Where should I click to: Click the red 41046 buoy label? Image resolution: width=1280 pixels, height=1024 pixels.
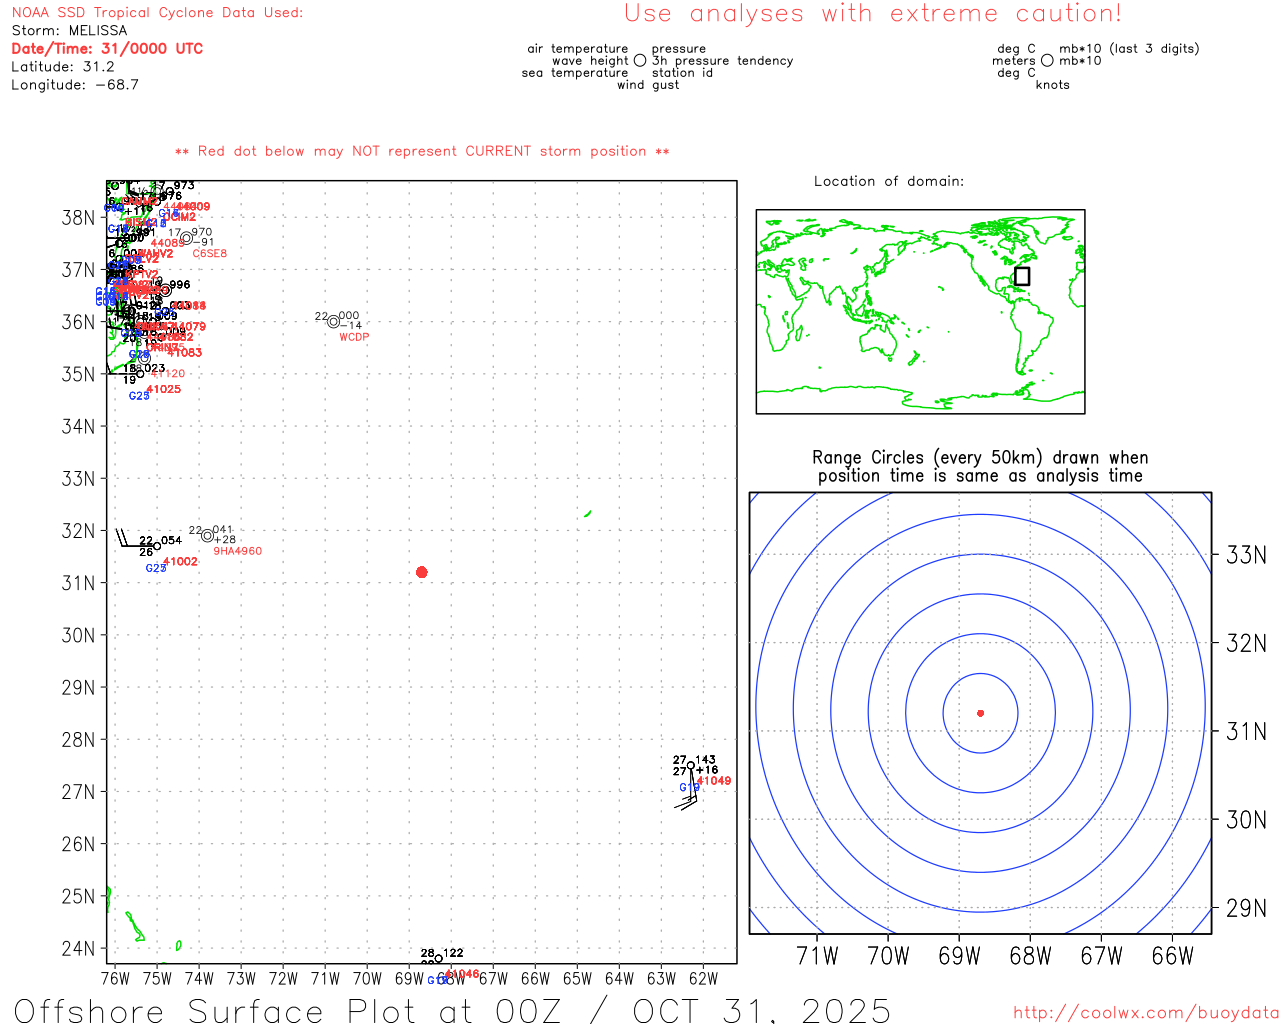(462, 974)
